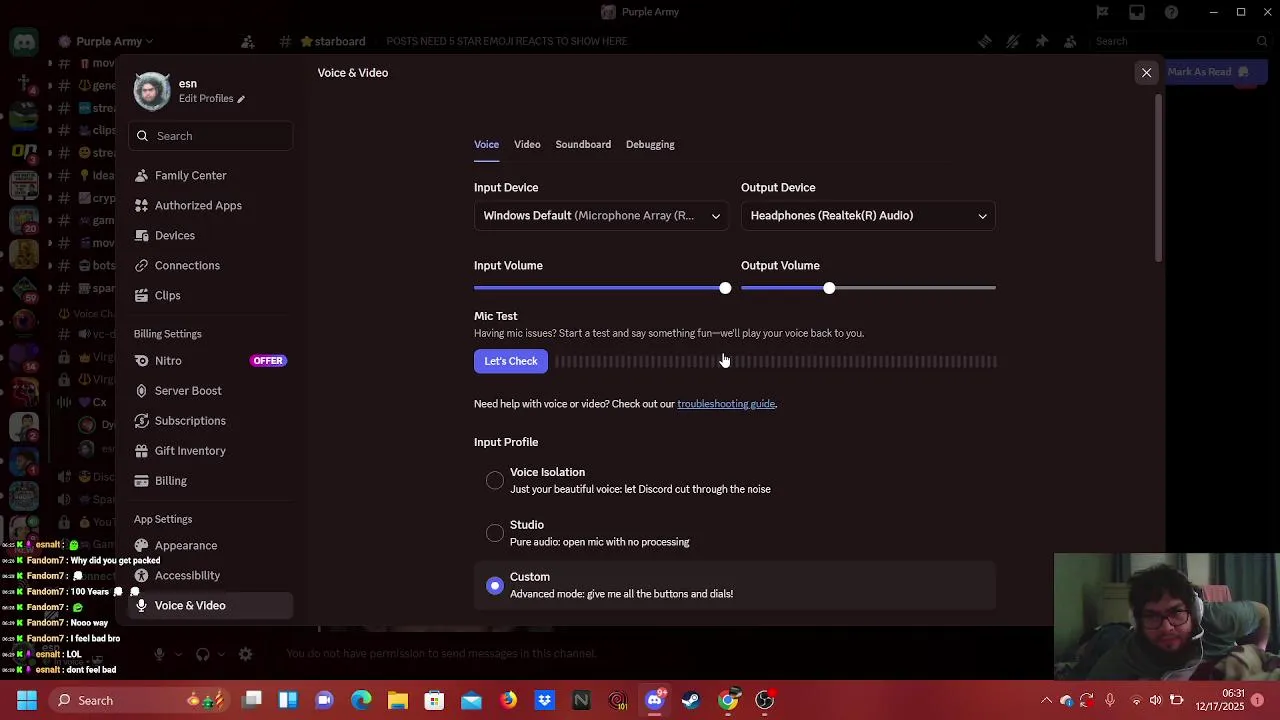Click the Billing card icon
The image size is (1280, 720).
click(141, 480)
